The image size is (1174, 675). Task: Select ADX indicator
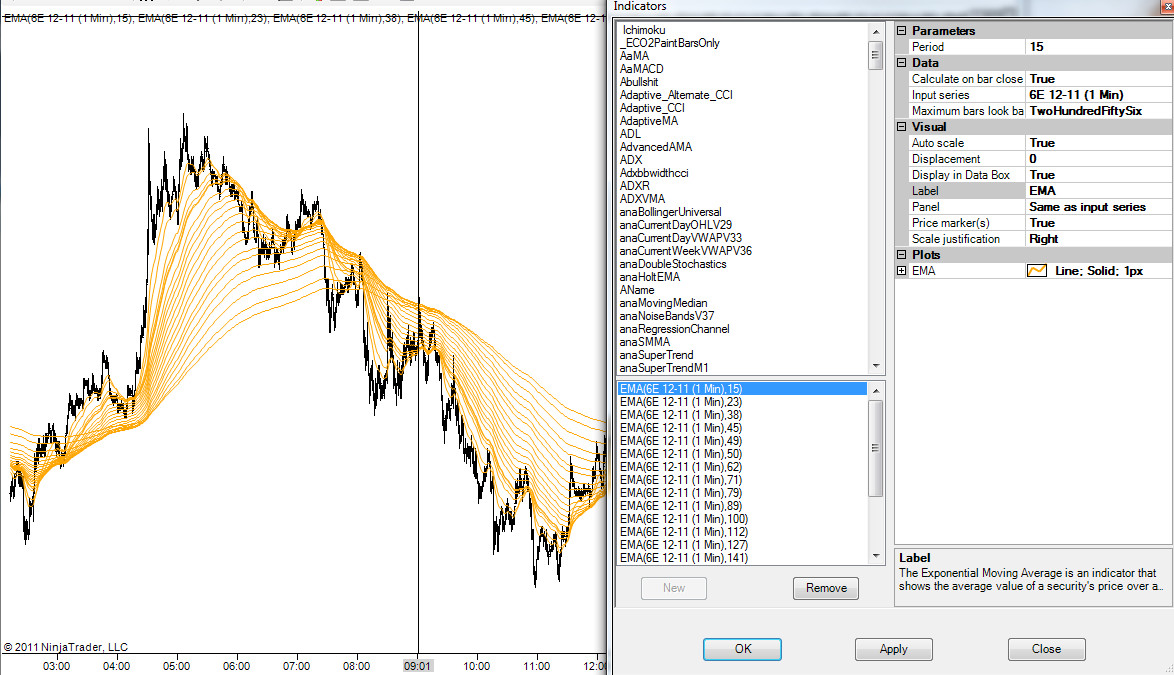point(631,160)
